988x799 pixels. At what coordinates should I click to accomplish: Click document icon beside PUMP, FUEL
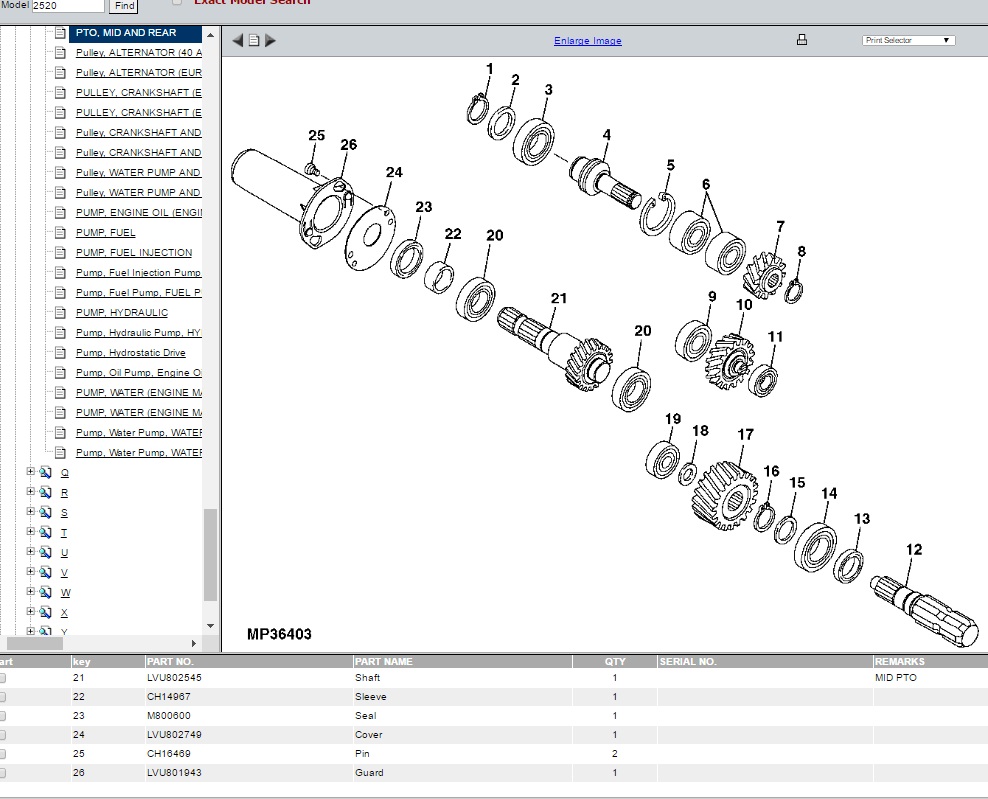tap(60, 233)
